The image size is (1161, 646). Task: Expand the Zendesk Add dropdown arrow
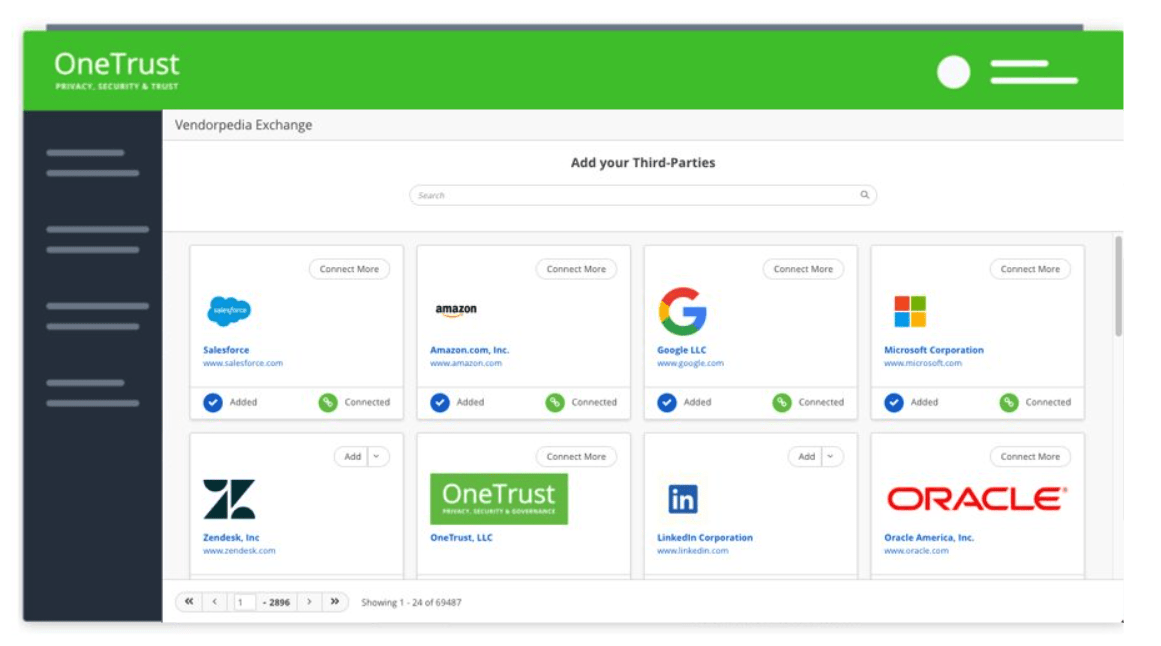(x=377, y=456)
